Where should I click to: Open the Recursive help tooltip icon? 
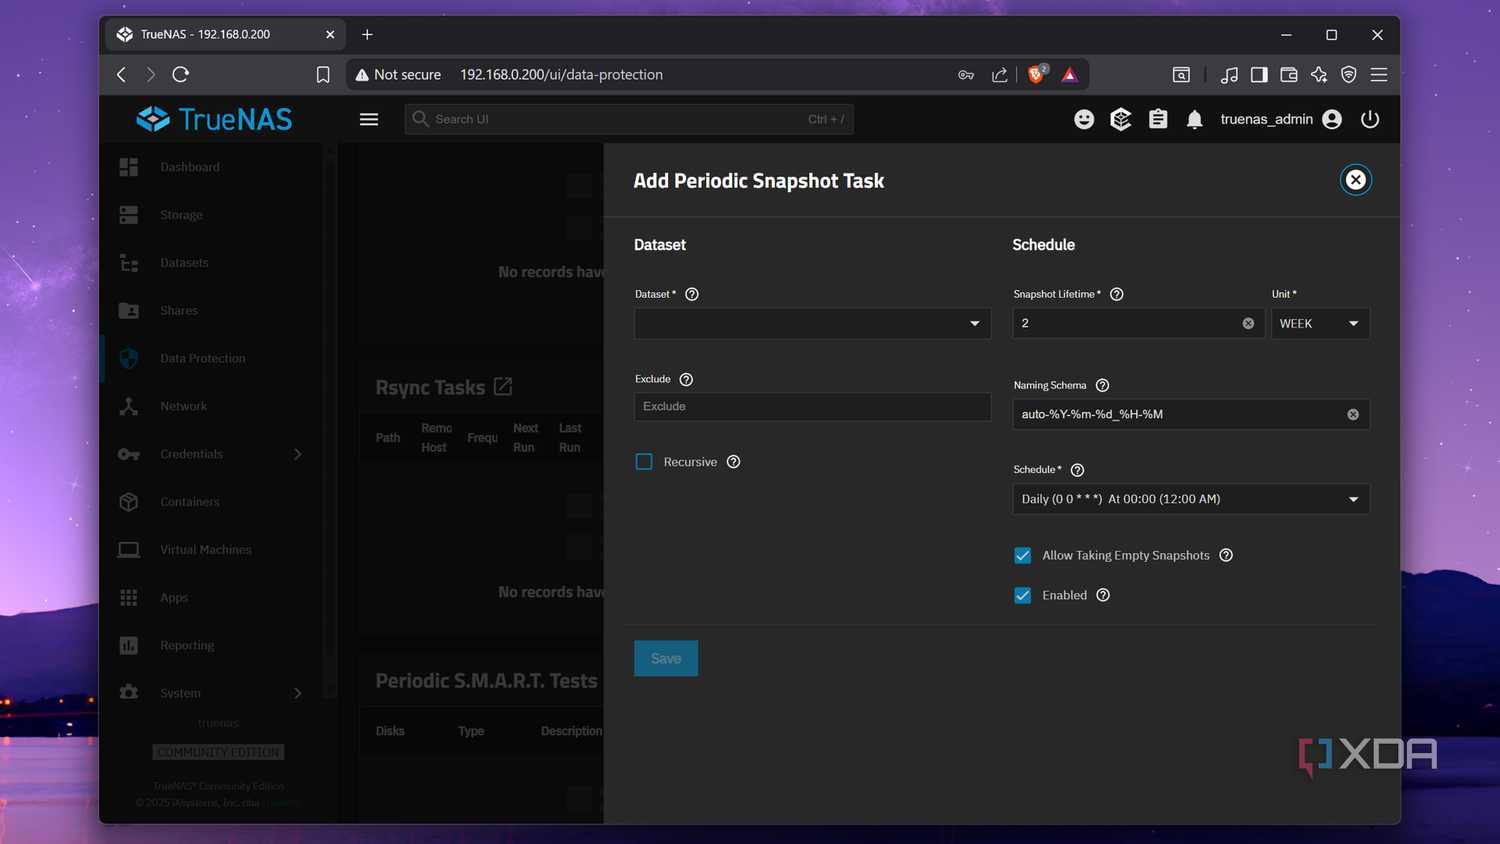point(733,462)
